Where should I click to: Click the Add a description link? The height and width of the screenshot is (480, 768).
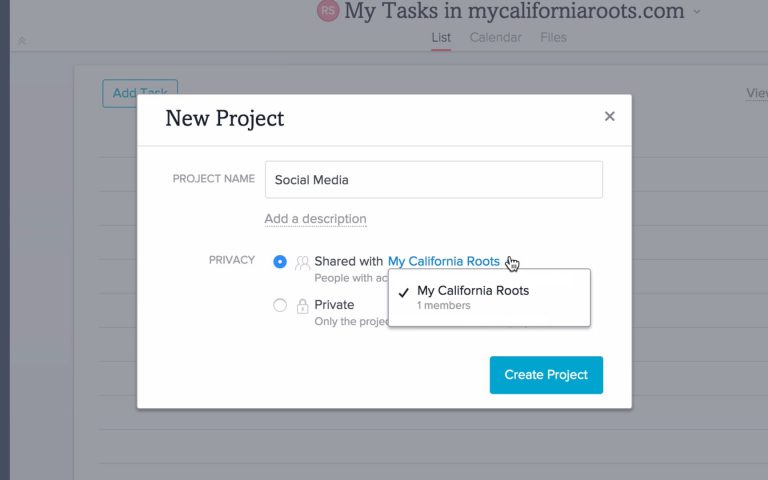click(315, 219)
